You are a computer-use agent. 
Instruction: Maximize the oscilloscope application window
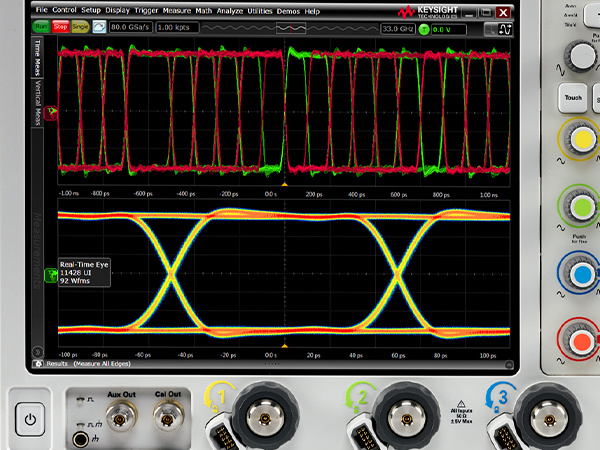click(485, 13)
